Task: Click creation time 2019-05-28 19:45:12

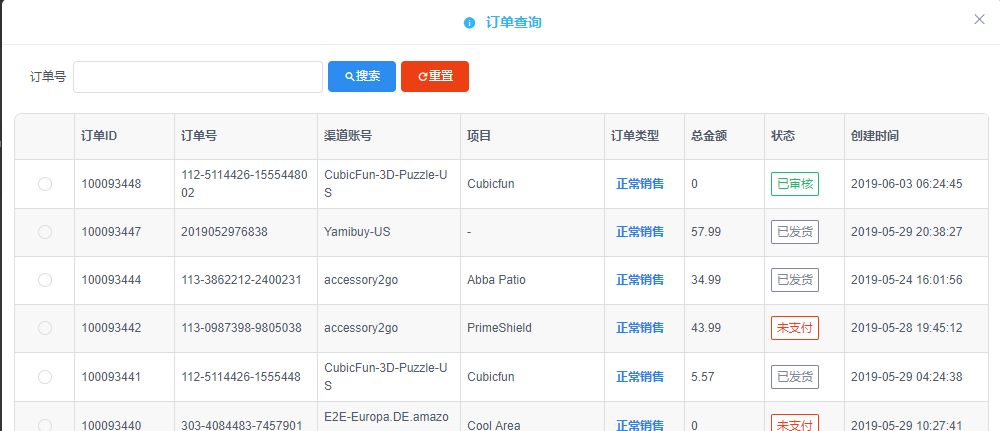Action: point(907,328)
